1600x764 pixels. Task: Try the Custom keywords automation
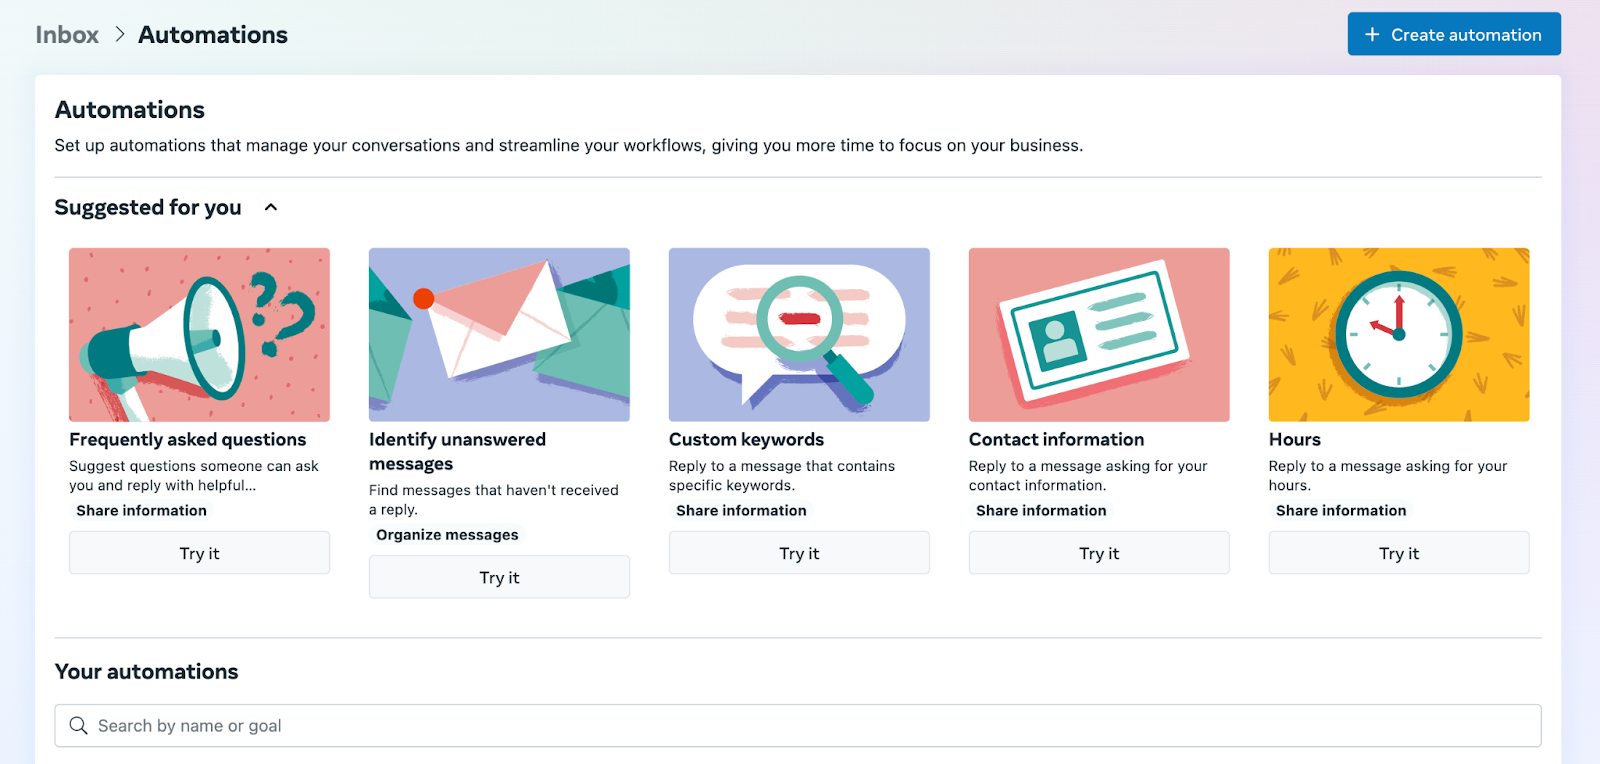(799, 553)
